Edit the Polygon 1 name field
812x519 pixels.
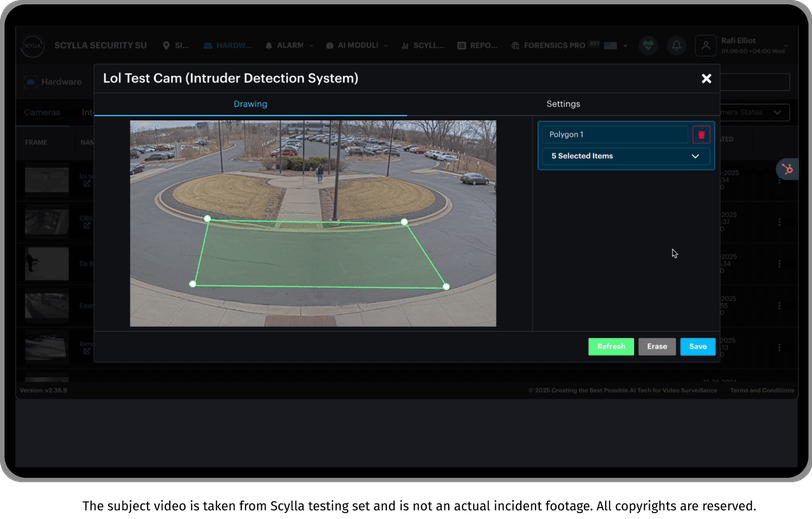coord(615,135)
